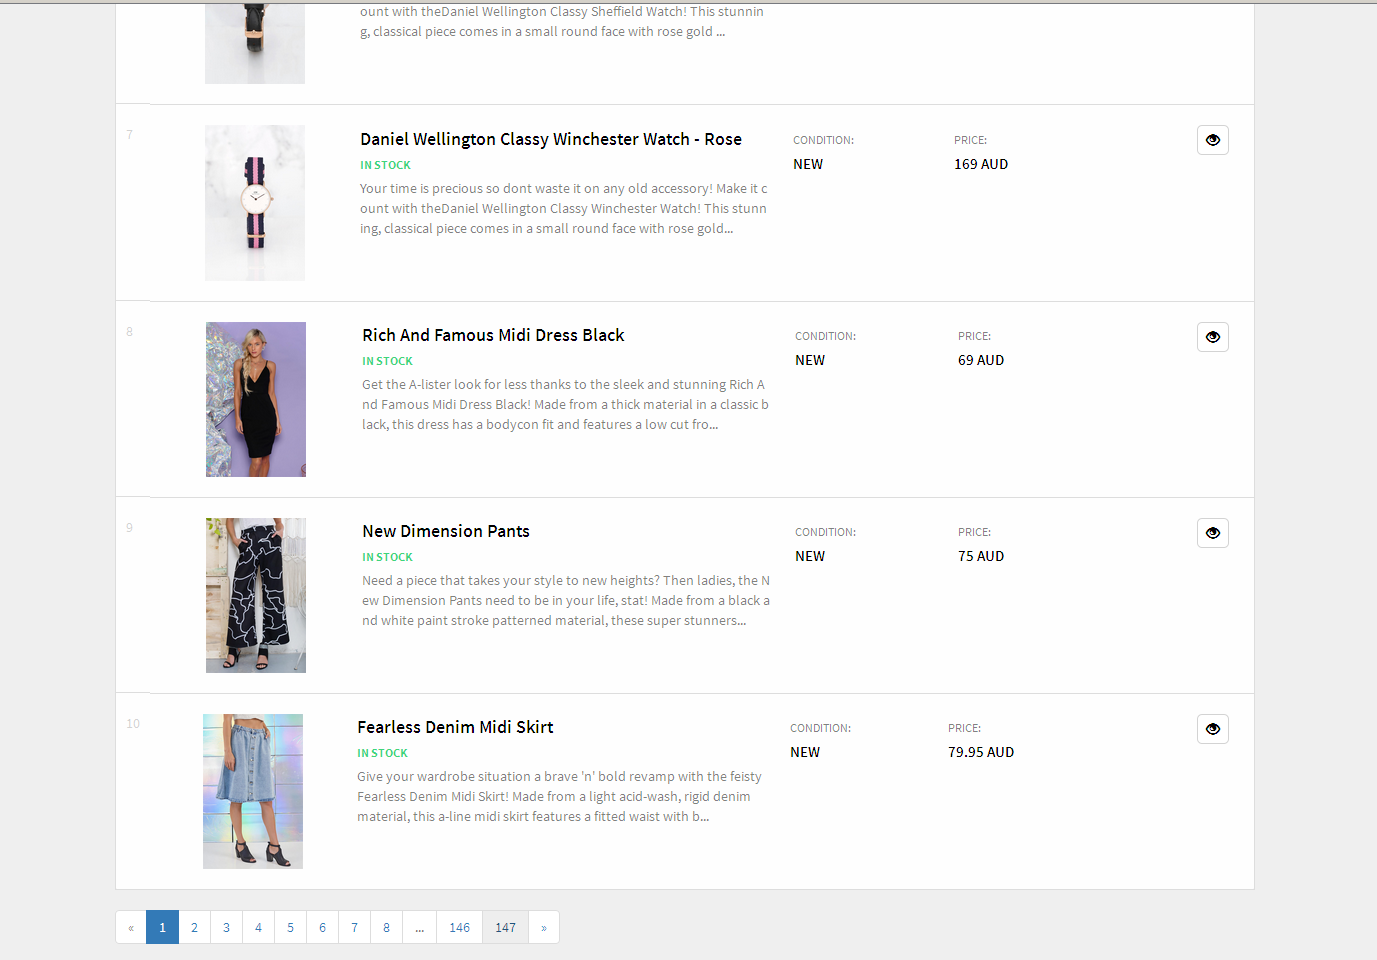This screenshot has width=1377, height=960.
Task: Go to page 5 of results
Action: (x=290, y=927)
